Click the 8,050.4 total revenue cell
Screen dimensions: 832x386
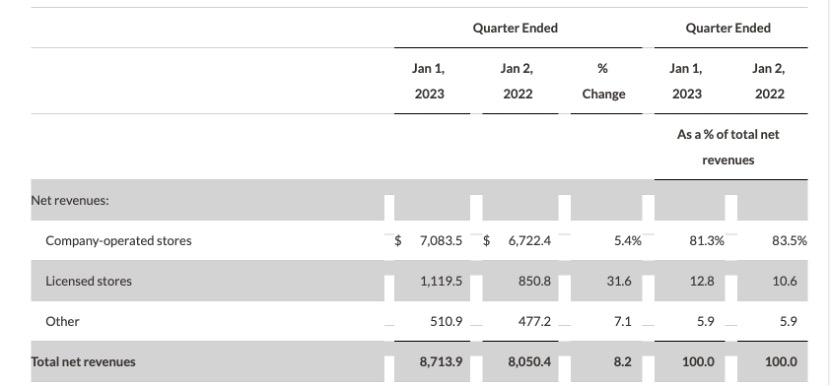[x=530, y=362]
